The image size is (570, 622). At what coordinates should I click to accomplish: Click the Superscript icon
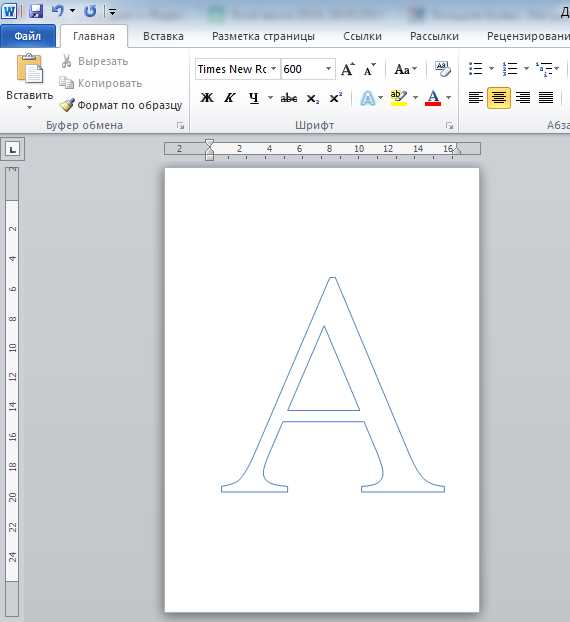point(336,98)
